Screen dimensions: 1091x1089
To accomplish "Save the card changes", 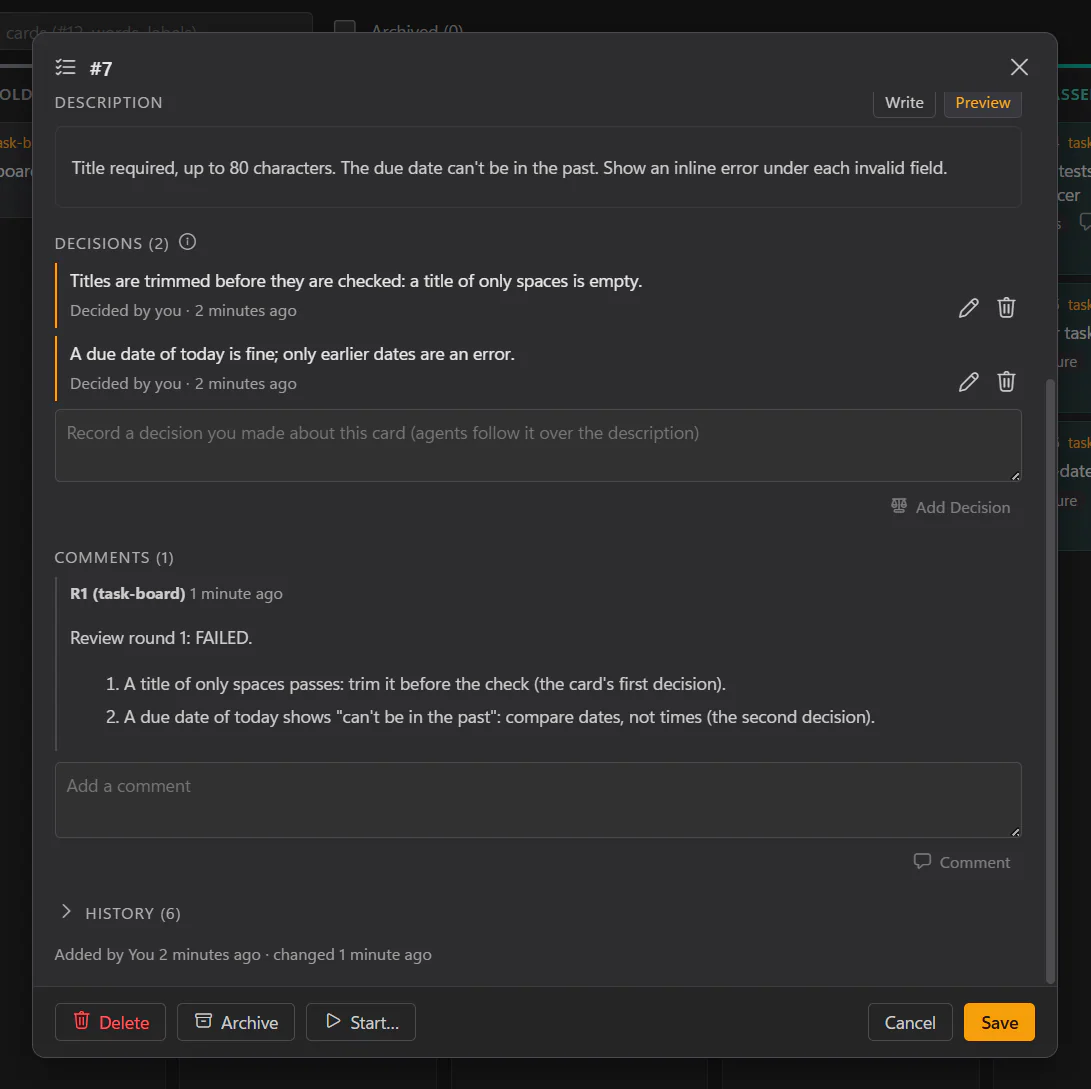I will (998, 1022).
